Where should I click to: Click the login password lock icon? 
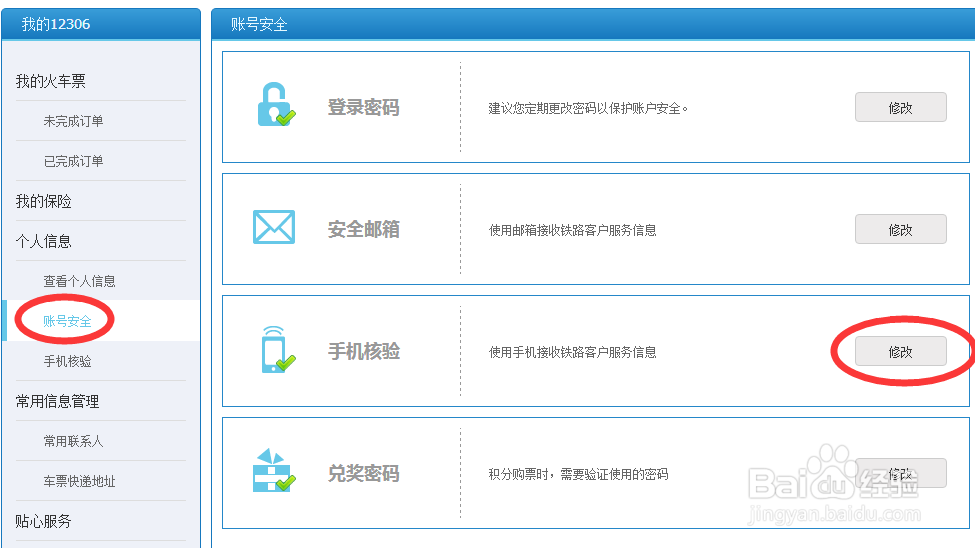pos(276,104)
